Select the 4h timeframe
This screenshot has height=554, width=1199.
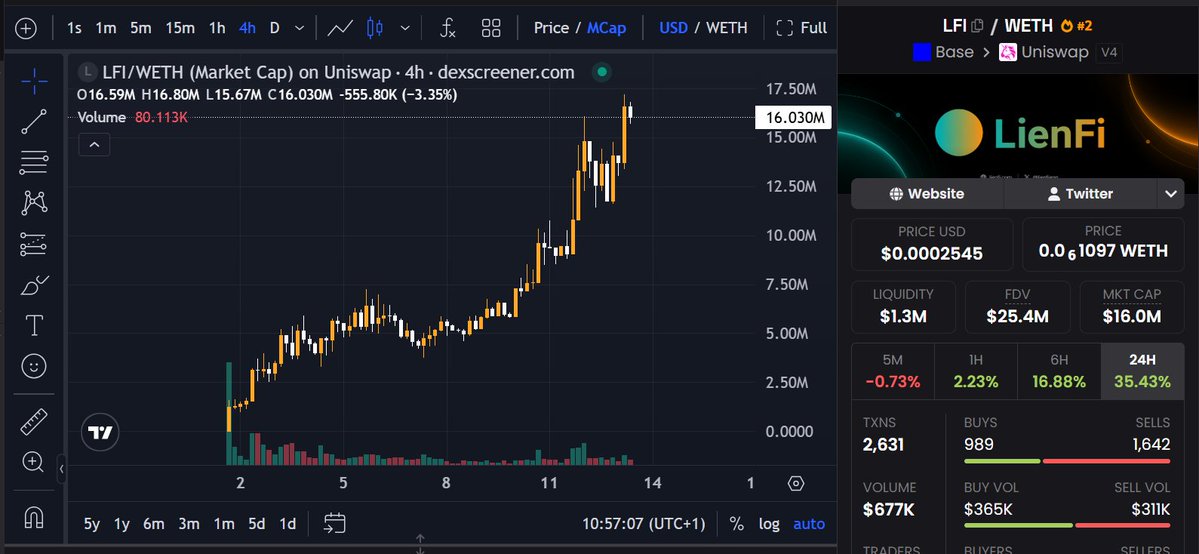pyautogui.click(x=248, y=28)
